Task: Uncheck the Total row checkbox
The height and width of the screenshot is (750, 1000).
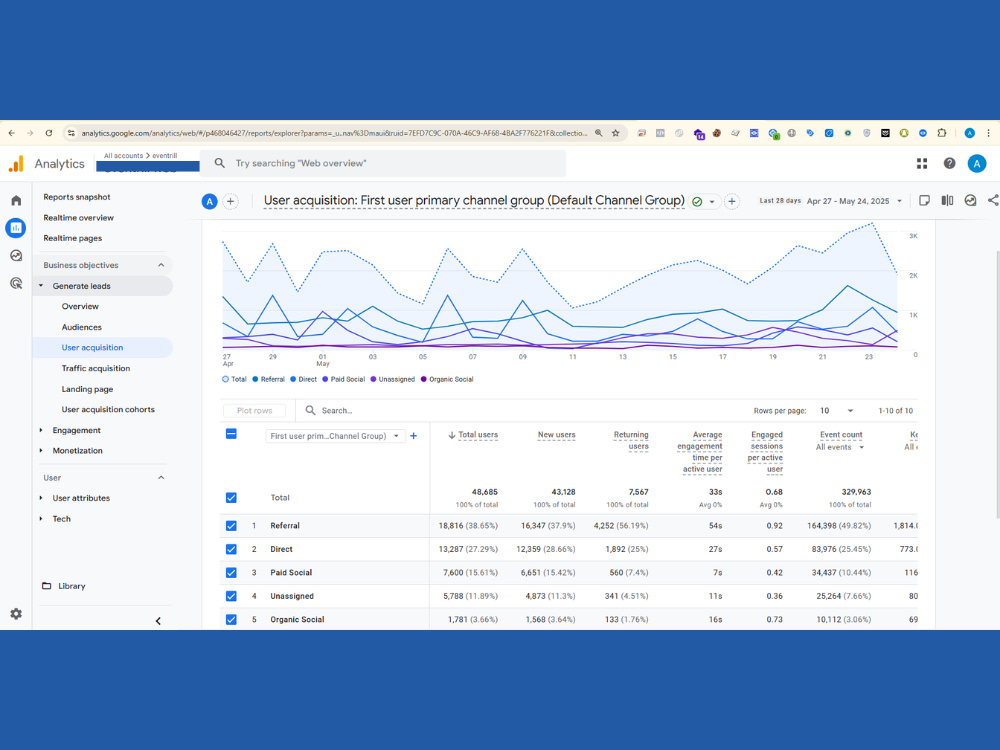Action: click(231, 497)
